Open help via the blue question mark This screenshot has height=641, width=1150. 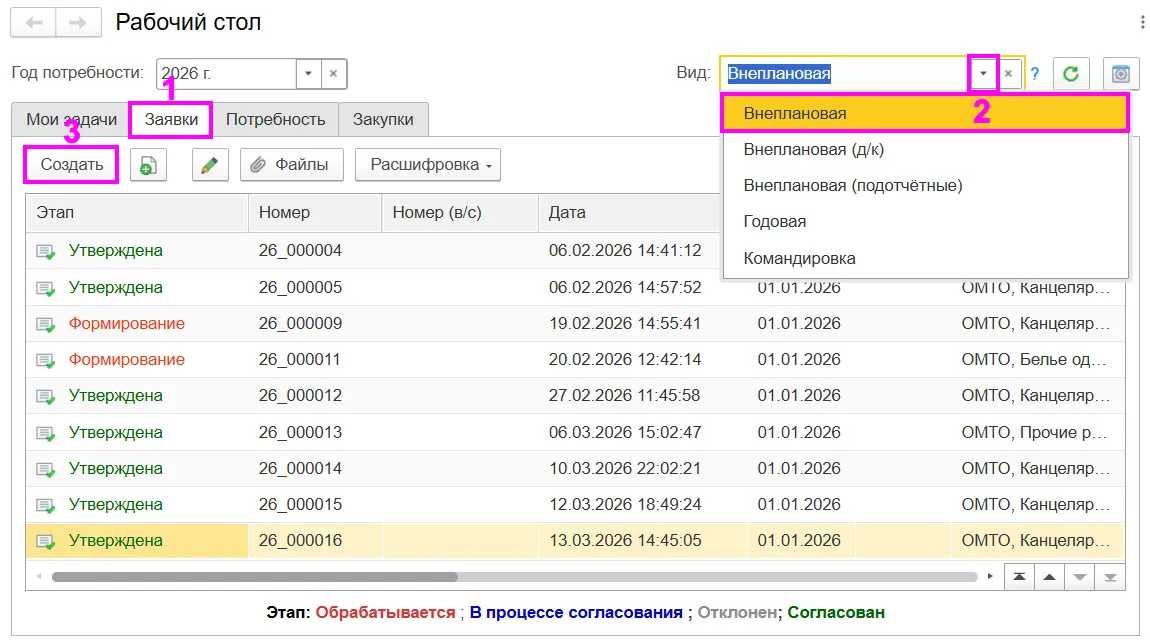point(1034,73)
